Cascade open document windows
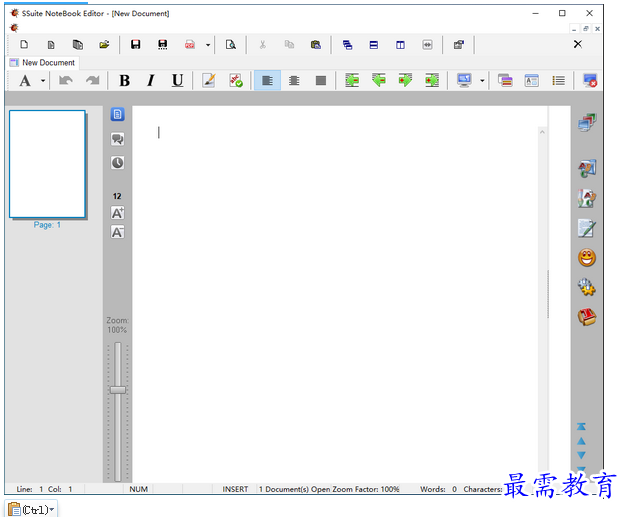This screenshot has width=625, height=517. click(347, 45)
